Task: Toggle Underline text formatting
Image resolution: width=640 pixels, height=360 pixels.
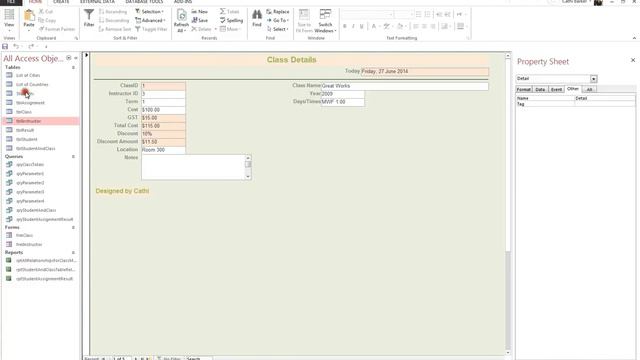Action: (361, 26)
